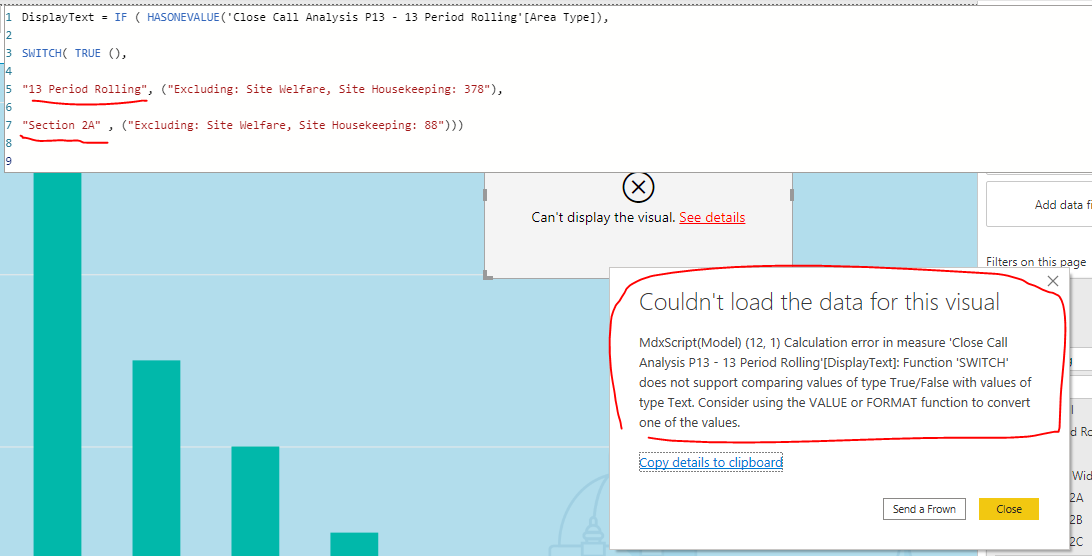Dismiss error dialog with X icon
The width and height of the screenshot is (1092, 556).
[1053, 281]
